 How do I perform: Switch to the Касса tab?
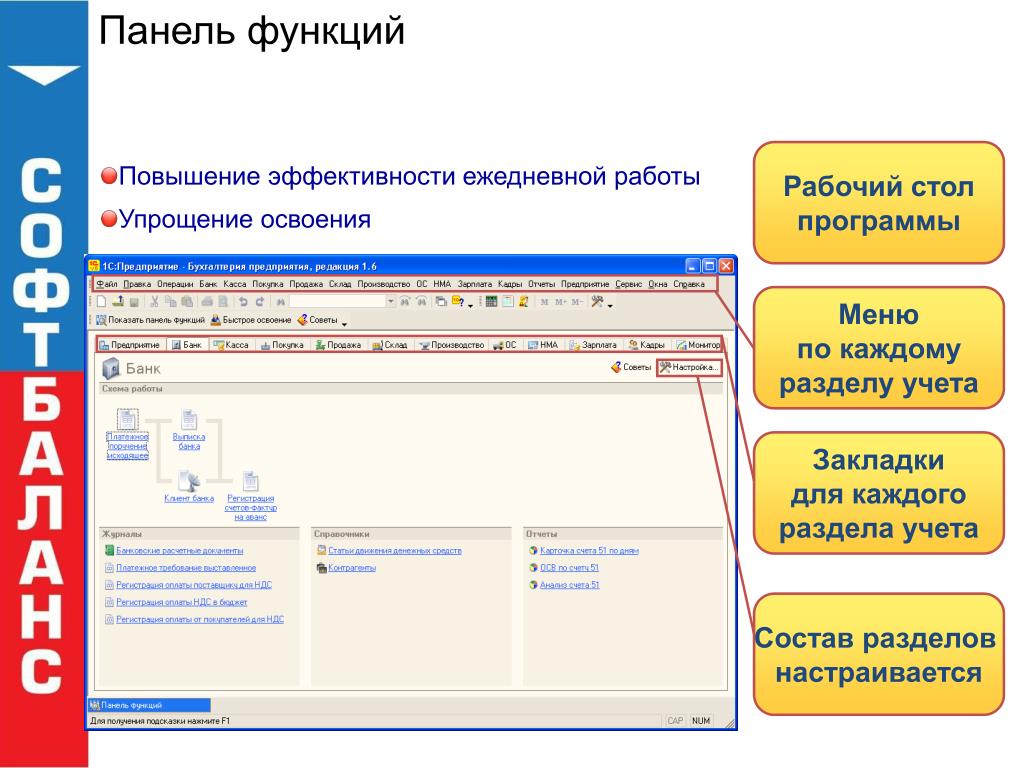coord(231,345)
